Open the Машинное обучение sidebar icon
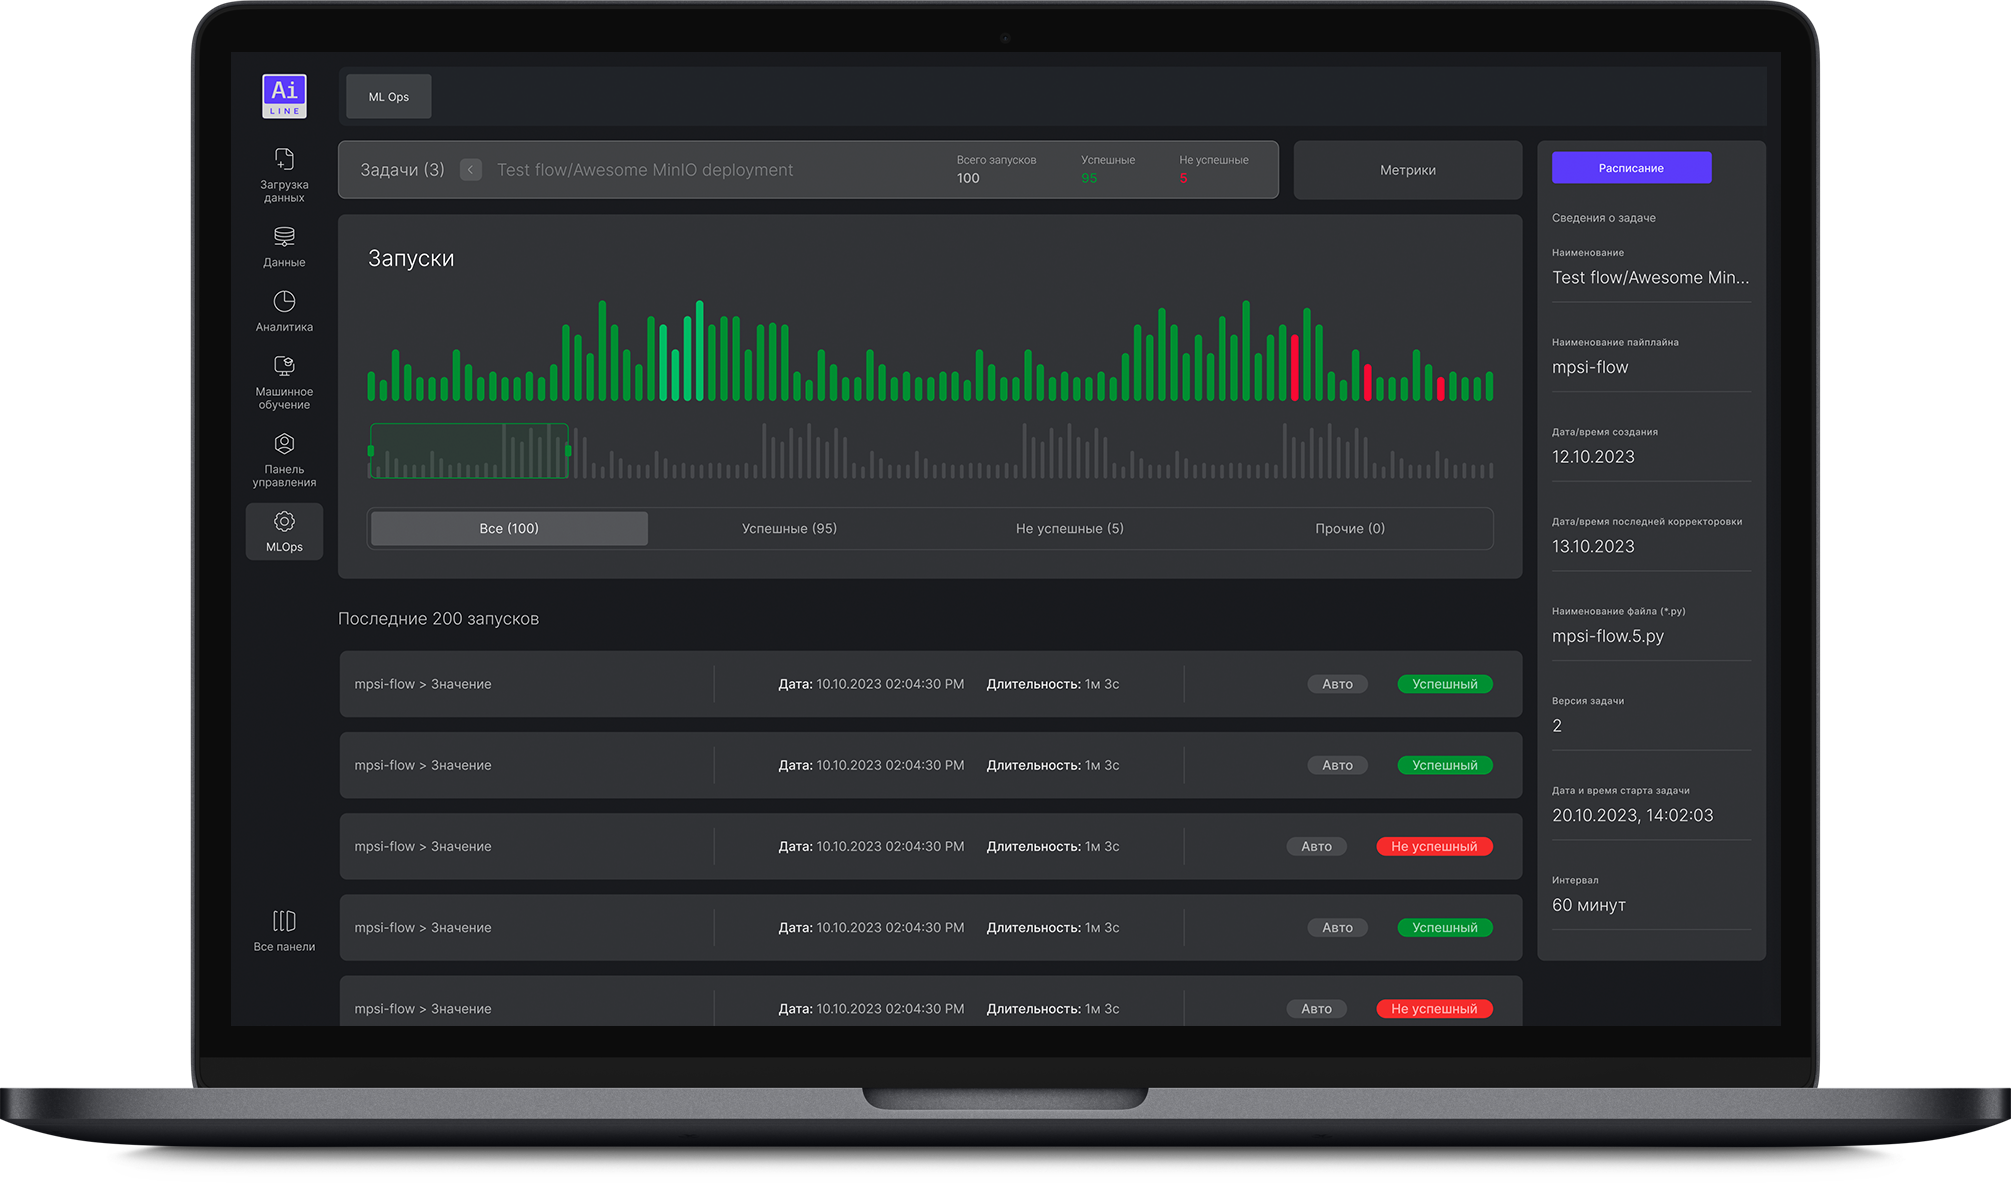This screenshot has height=1183, width=2011. (284, 367)
